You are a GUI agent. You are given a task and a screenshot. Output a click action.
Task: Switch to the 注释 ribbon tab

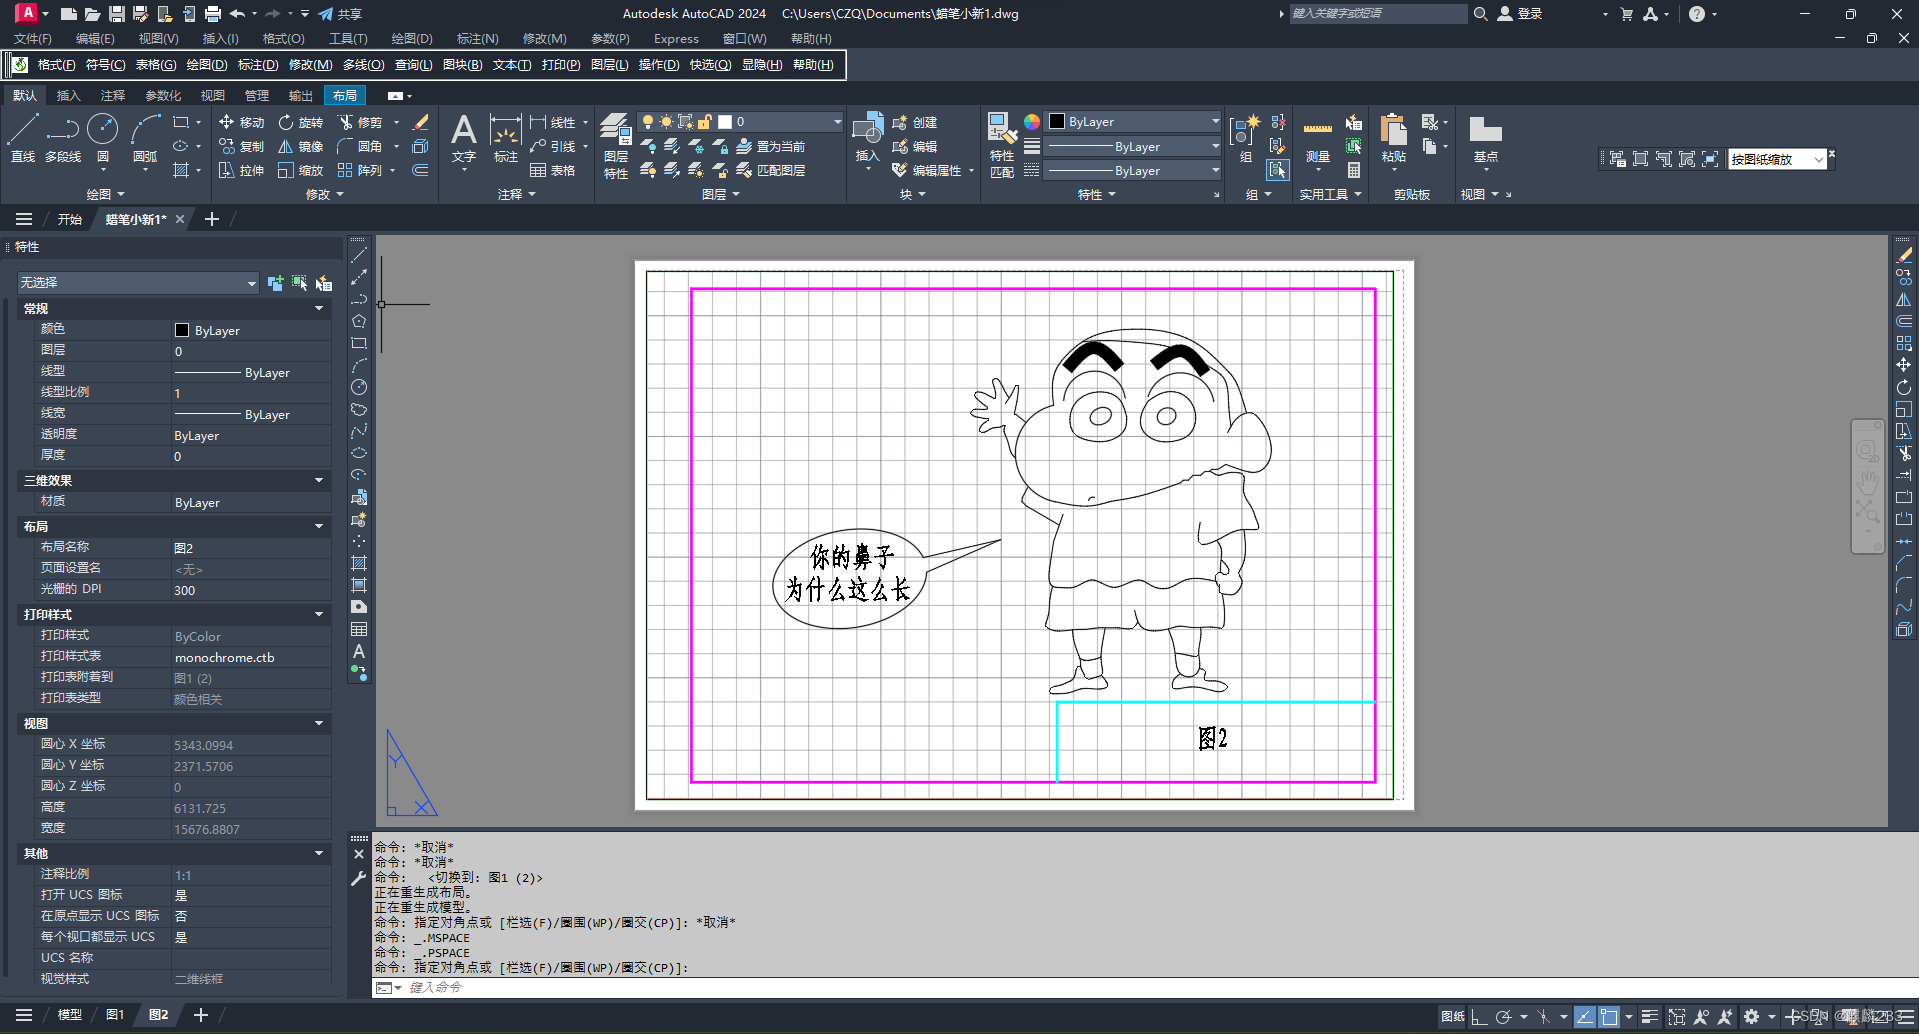(113, 96)
